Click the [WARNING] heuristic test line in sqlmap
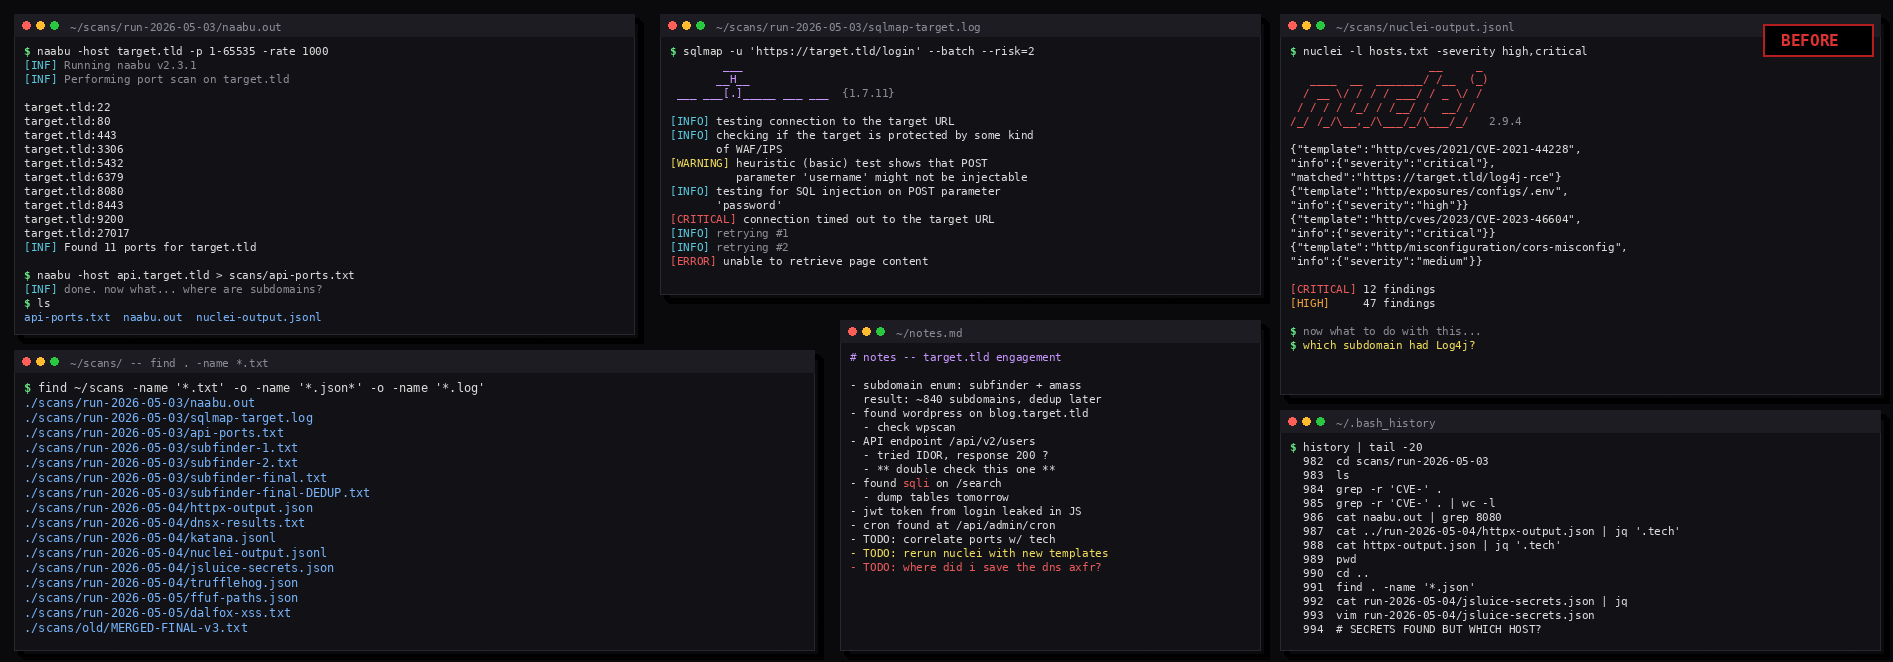The image size is (1893, 662). pos(829,163)
